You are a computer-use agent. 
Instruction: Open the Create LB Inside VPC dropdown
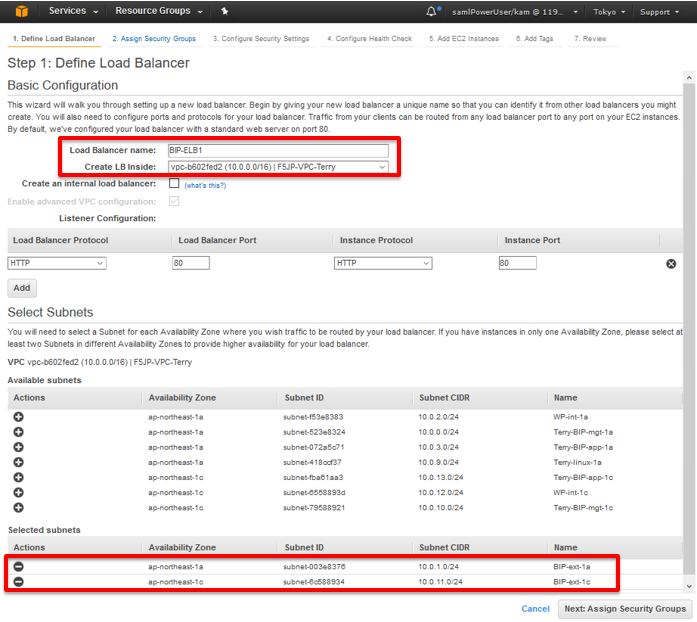coord(278,167)
